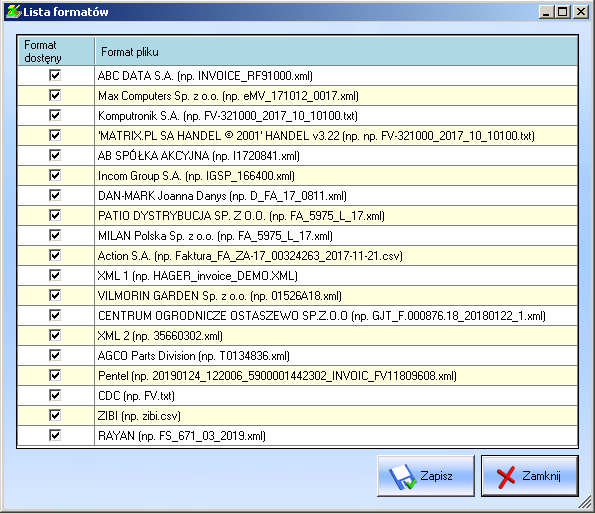Uncheck the RAYAN format checkbox

coord(55,435)
